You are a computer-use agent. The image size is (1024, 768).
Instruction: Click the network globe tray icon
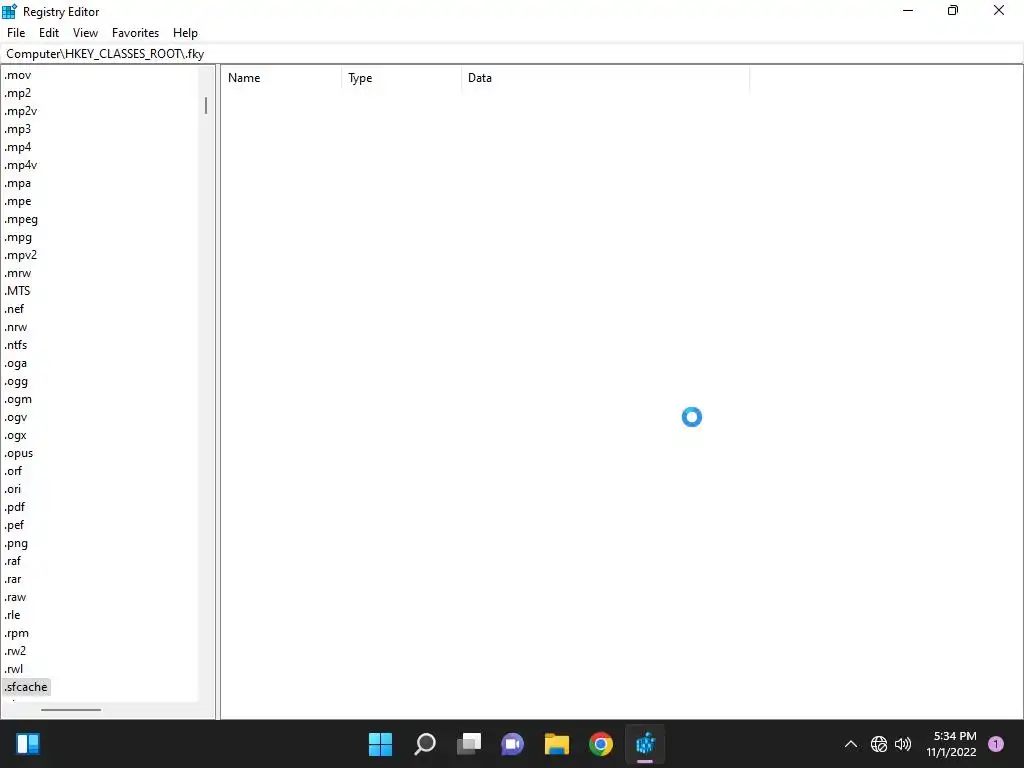(879, 744)
